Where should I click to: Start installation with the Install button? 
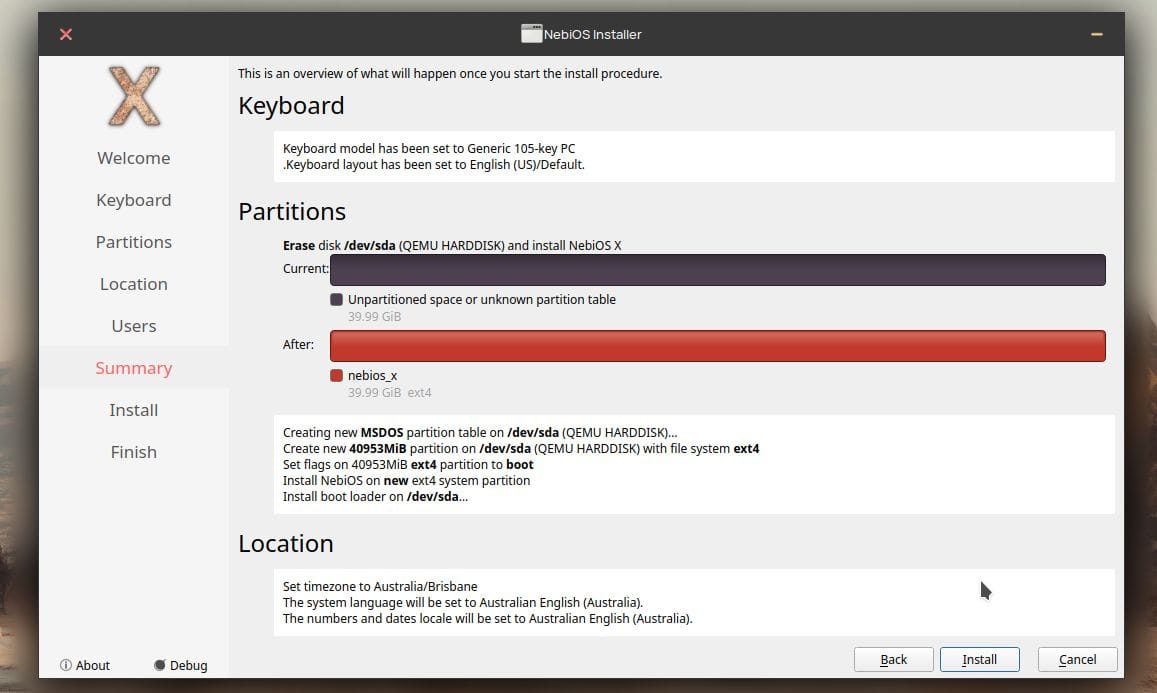click(x=979, y=660)
